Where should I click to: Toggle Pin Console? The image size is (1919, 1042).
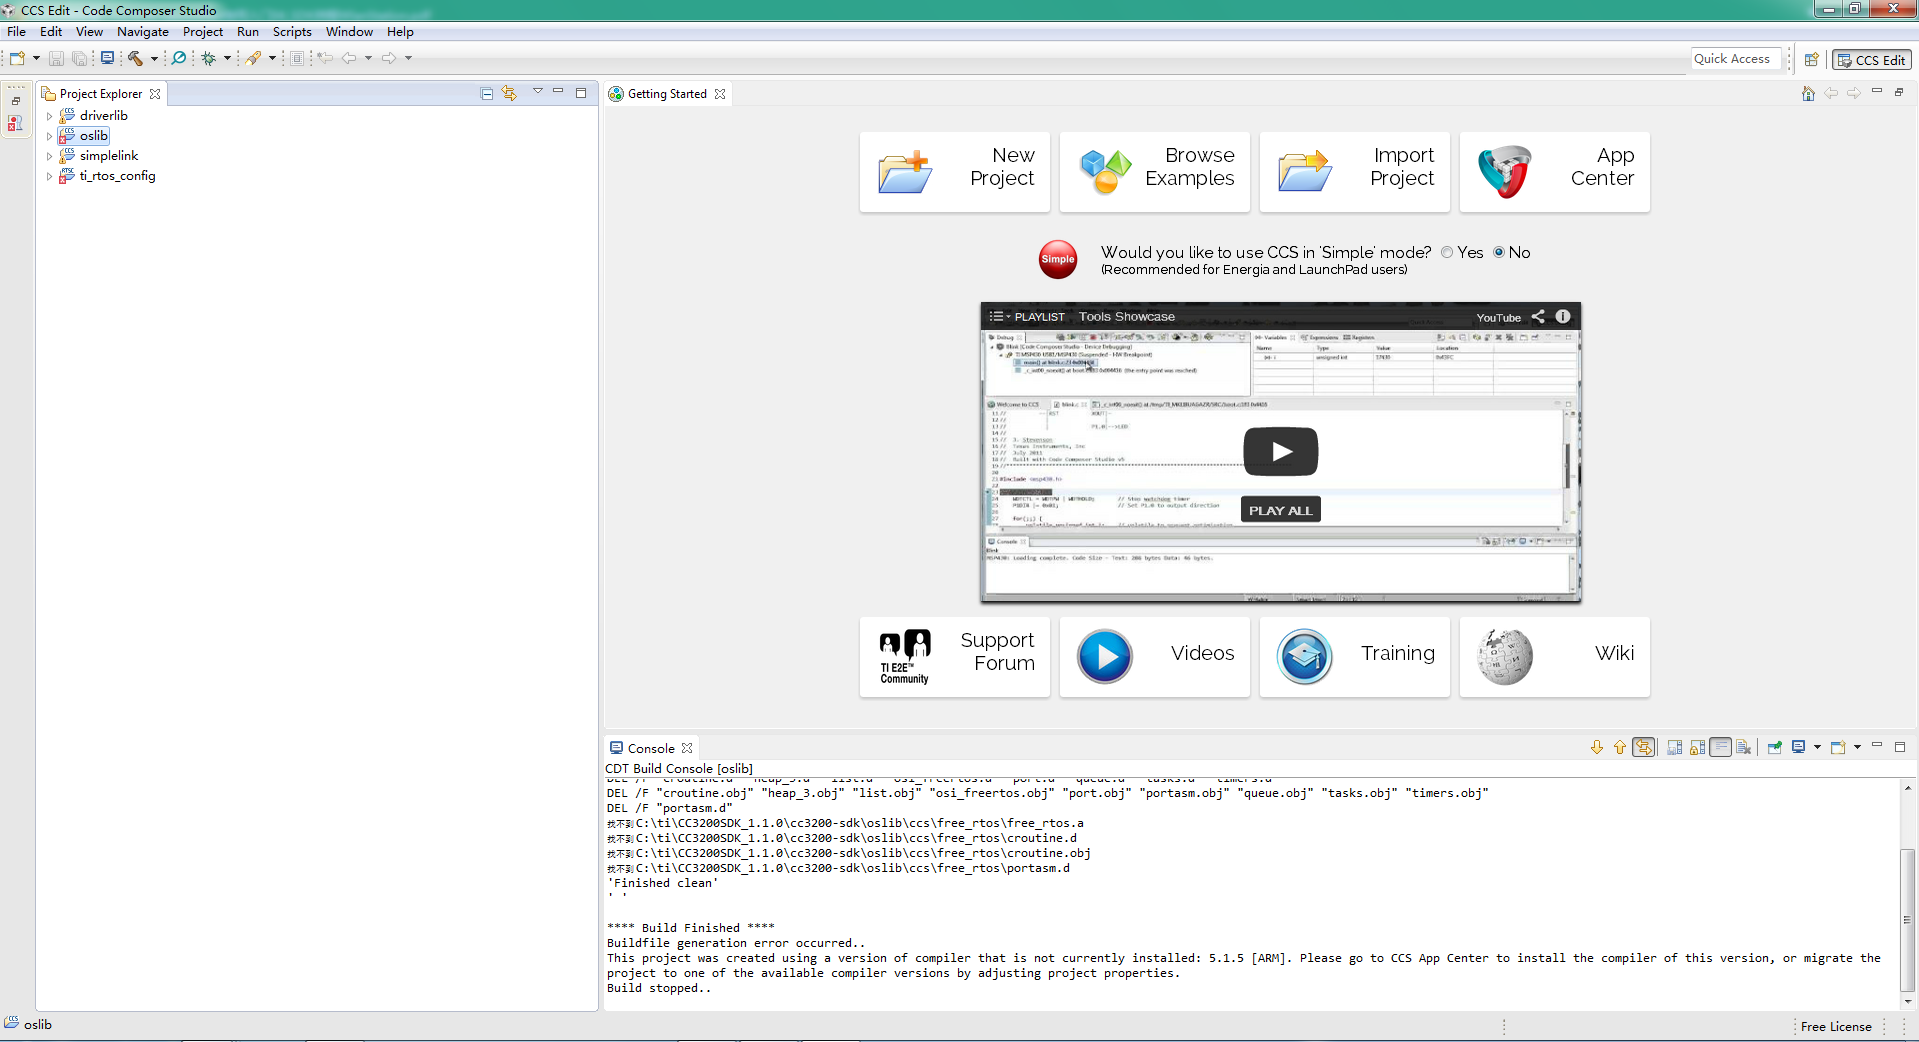[x=1775, y=747]
